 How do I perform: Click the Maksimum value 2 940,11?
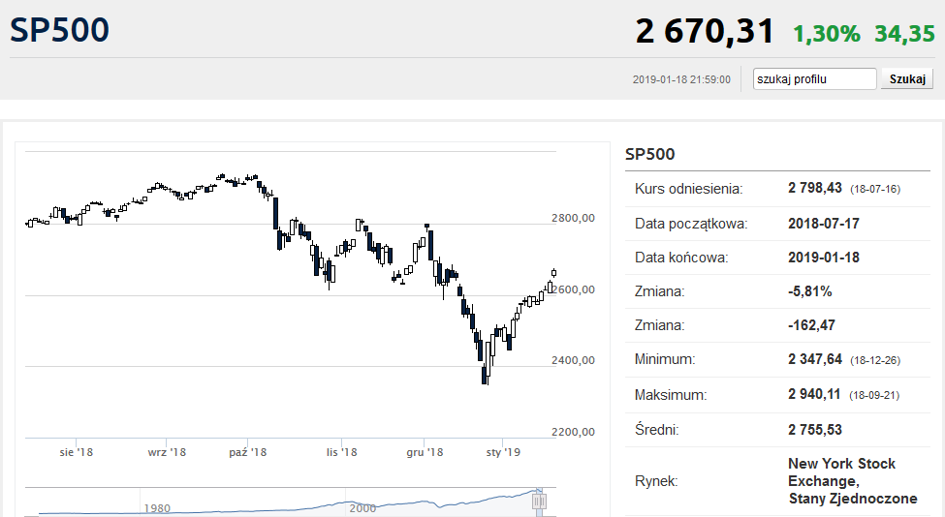click(814, 394)
